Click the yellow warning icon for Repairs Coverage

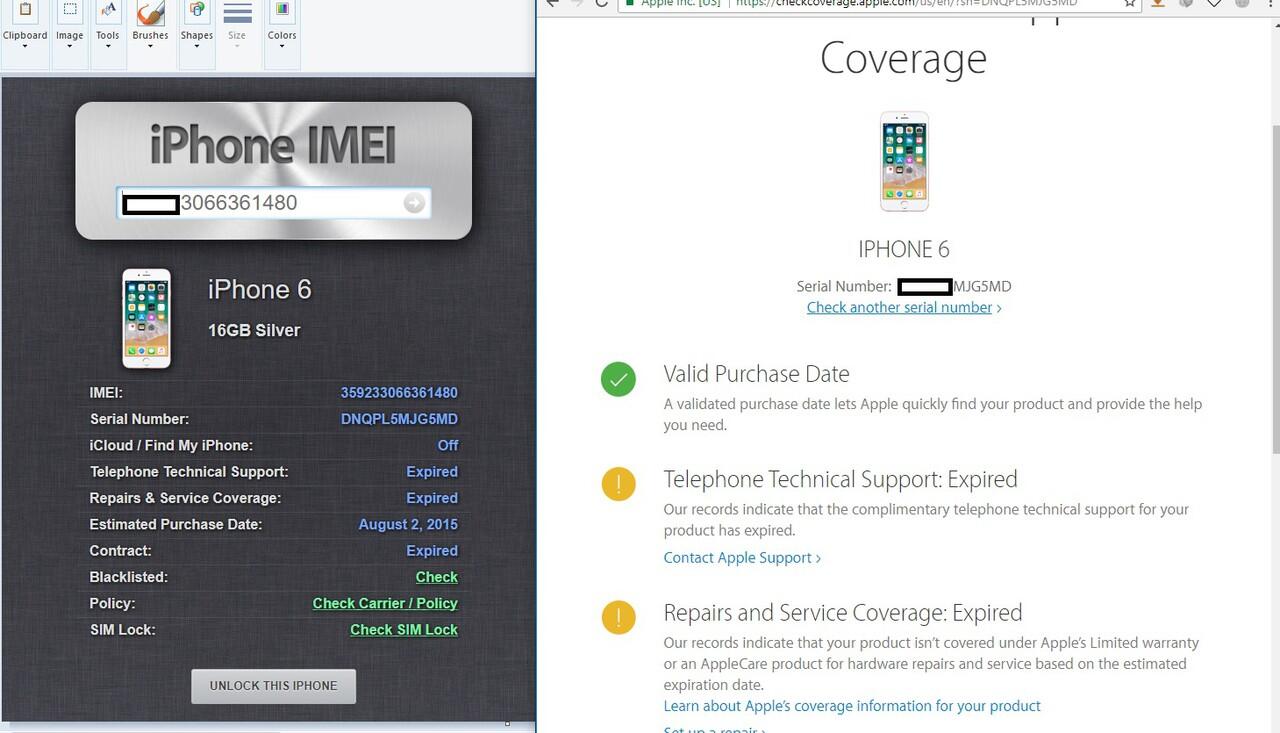[x=618, y=617]
